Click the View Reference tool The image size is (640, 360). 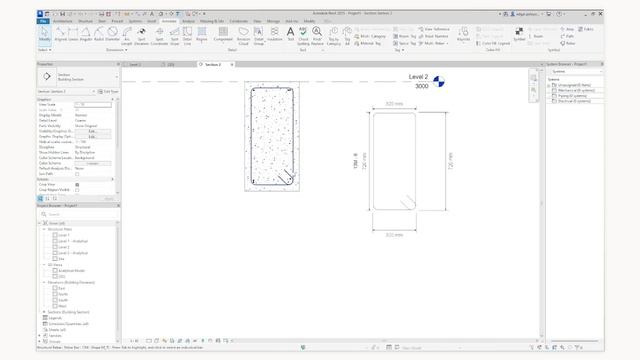(434, 29)
